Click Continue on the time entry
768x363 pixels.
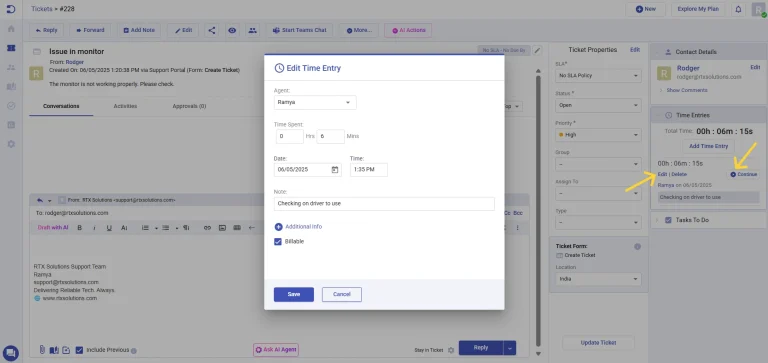(744, 174)
